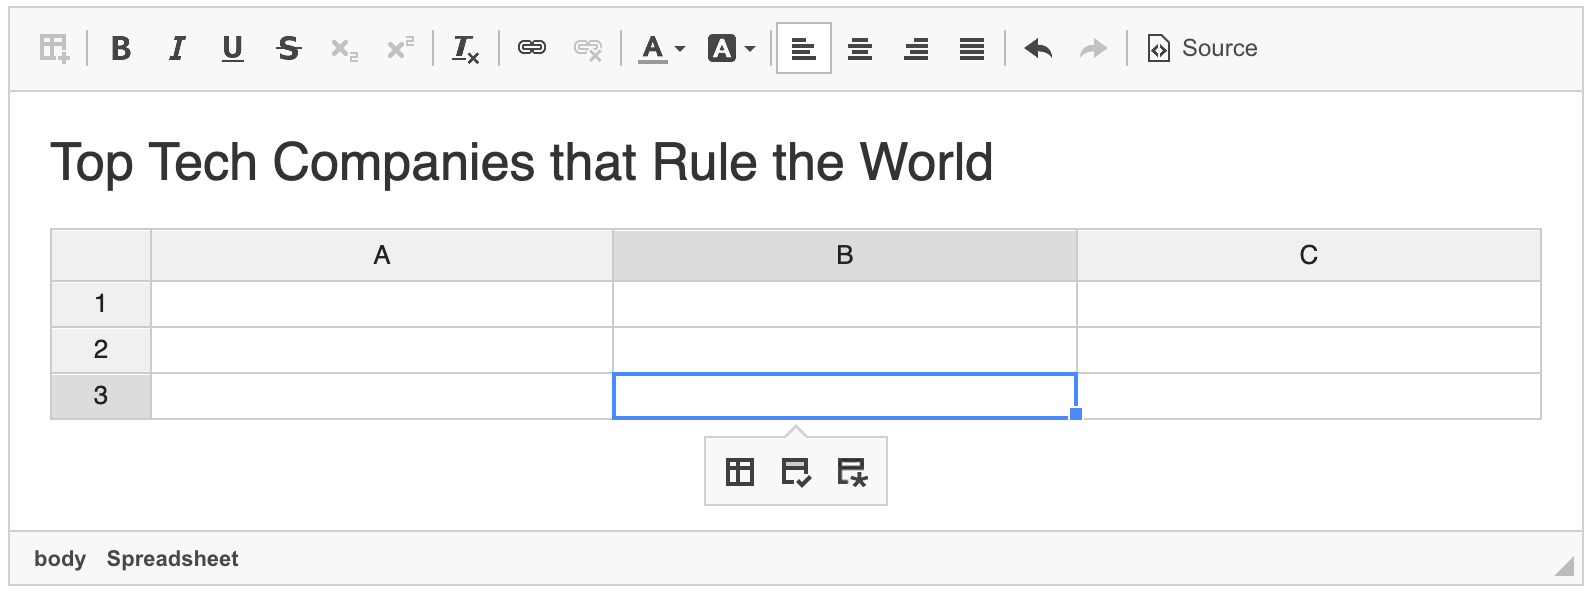
Task: Select Align Right
Action: tap(916, 48)
